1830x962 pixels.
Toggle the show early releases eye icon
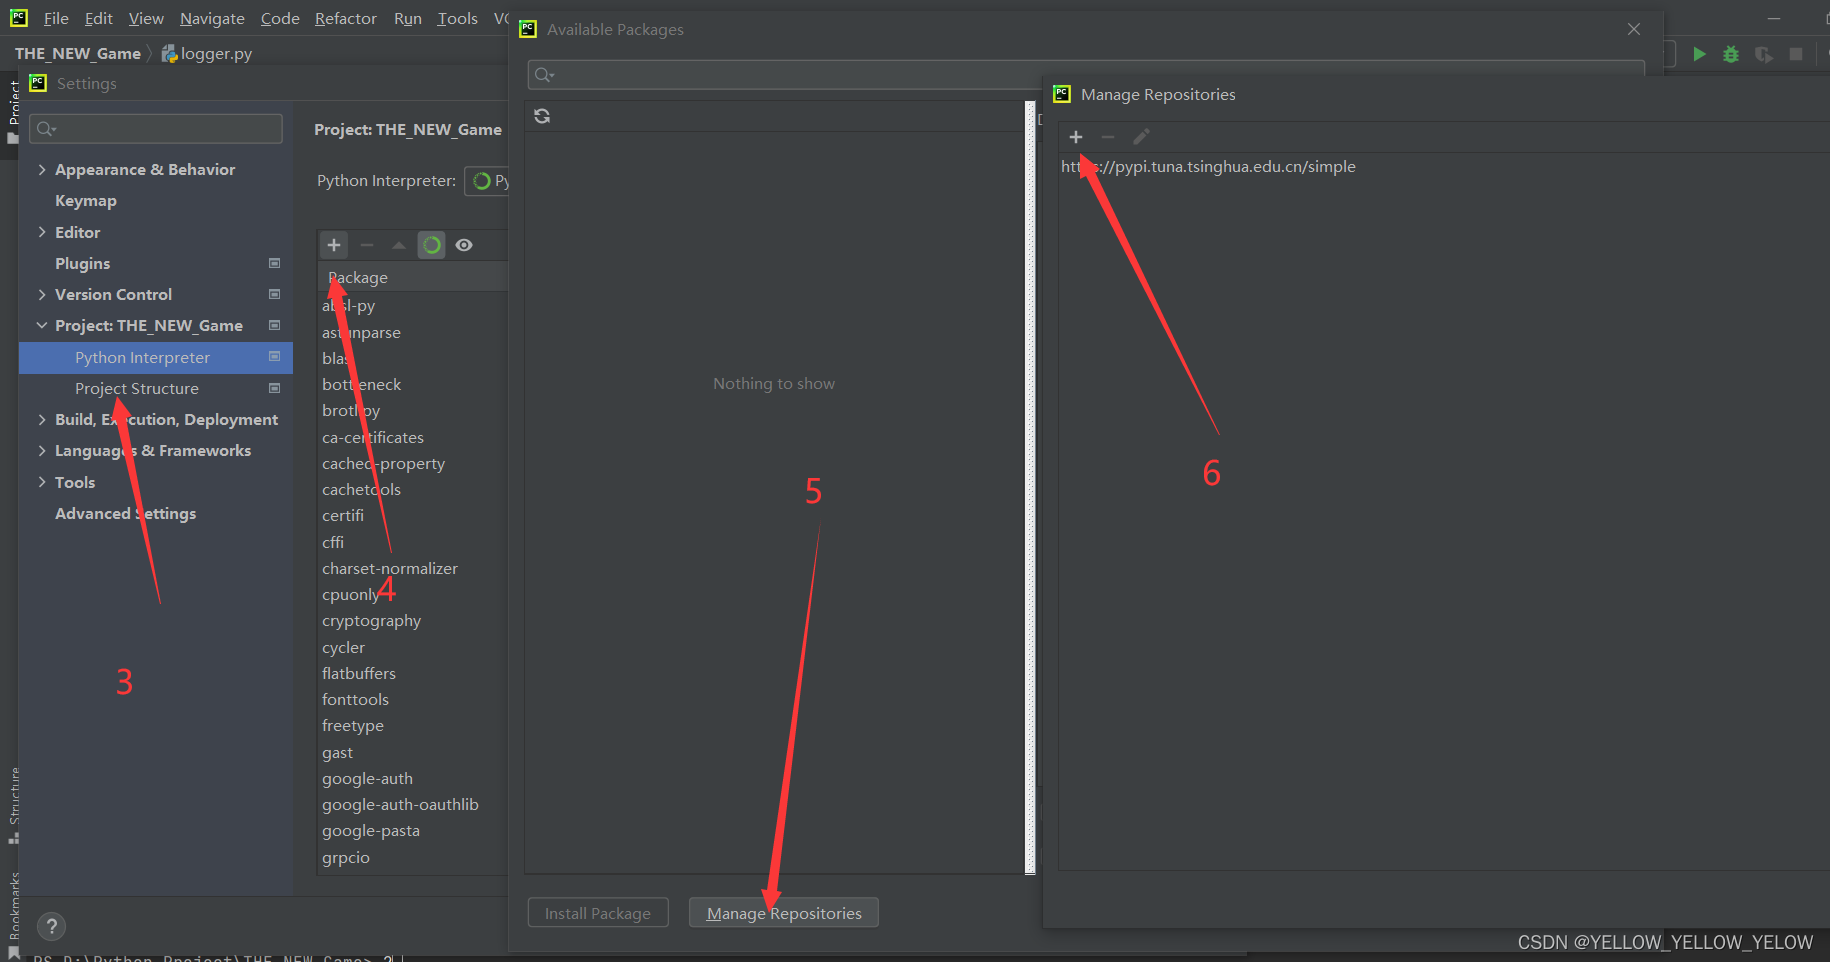(x=464, y=245)
